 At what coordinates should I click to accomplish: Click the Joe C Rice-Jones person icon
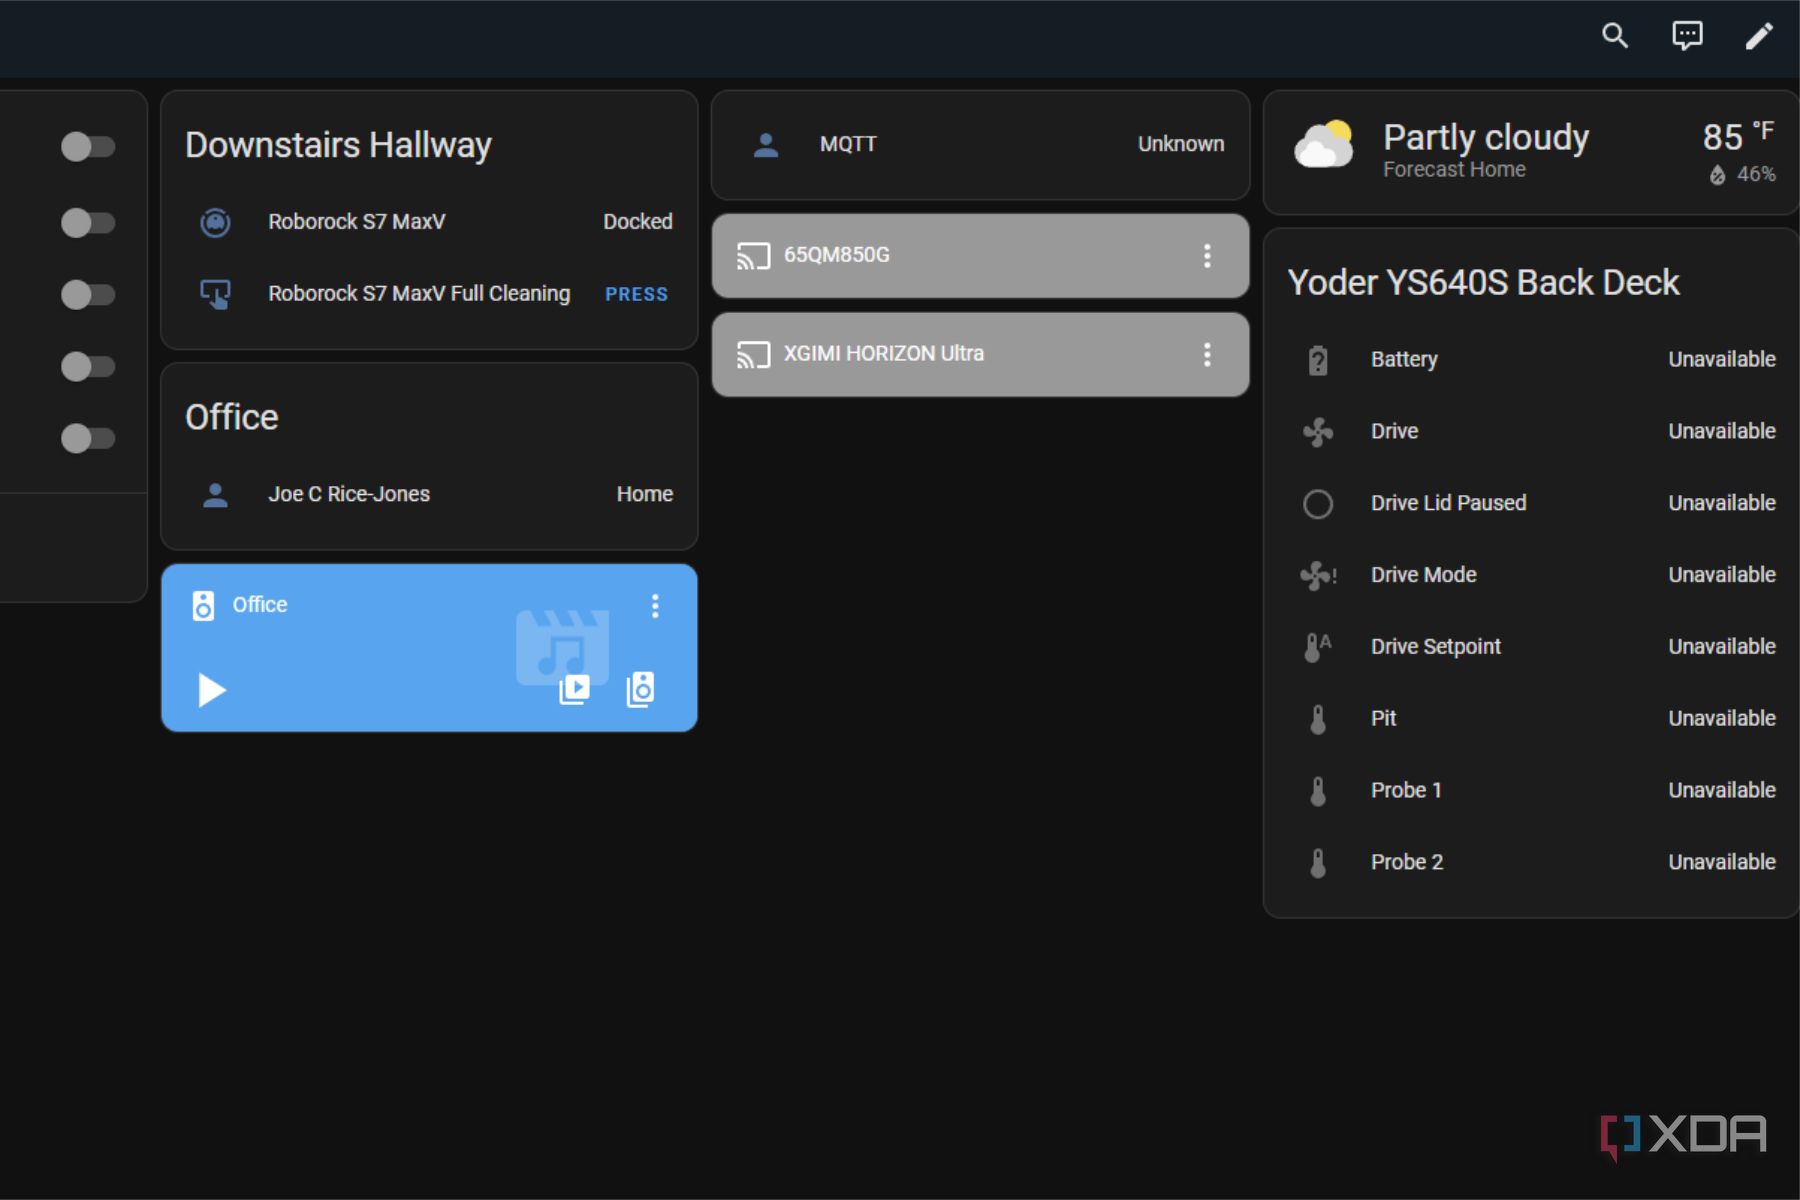click(x=215, y=494)
